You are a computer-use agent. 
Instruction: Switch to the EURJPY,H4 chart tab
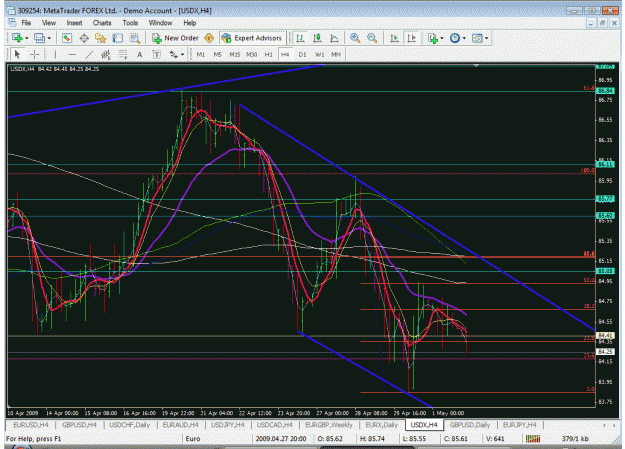(x=519, y=425)
